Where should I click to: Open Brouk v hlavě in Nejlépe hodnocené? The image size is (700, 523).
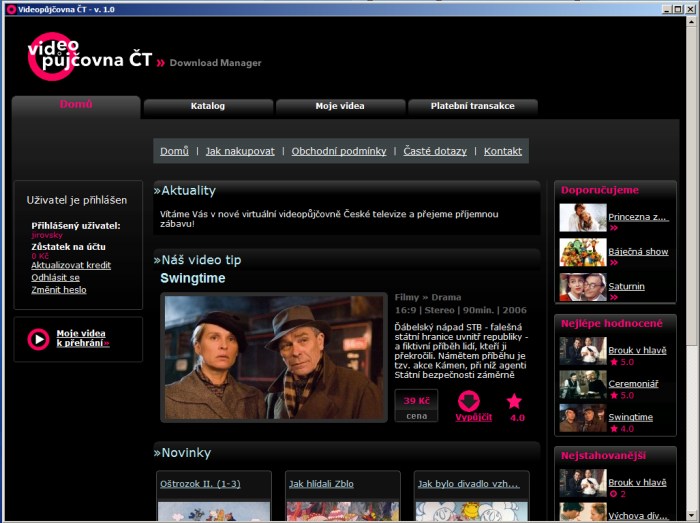(x=637, y=350)
